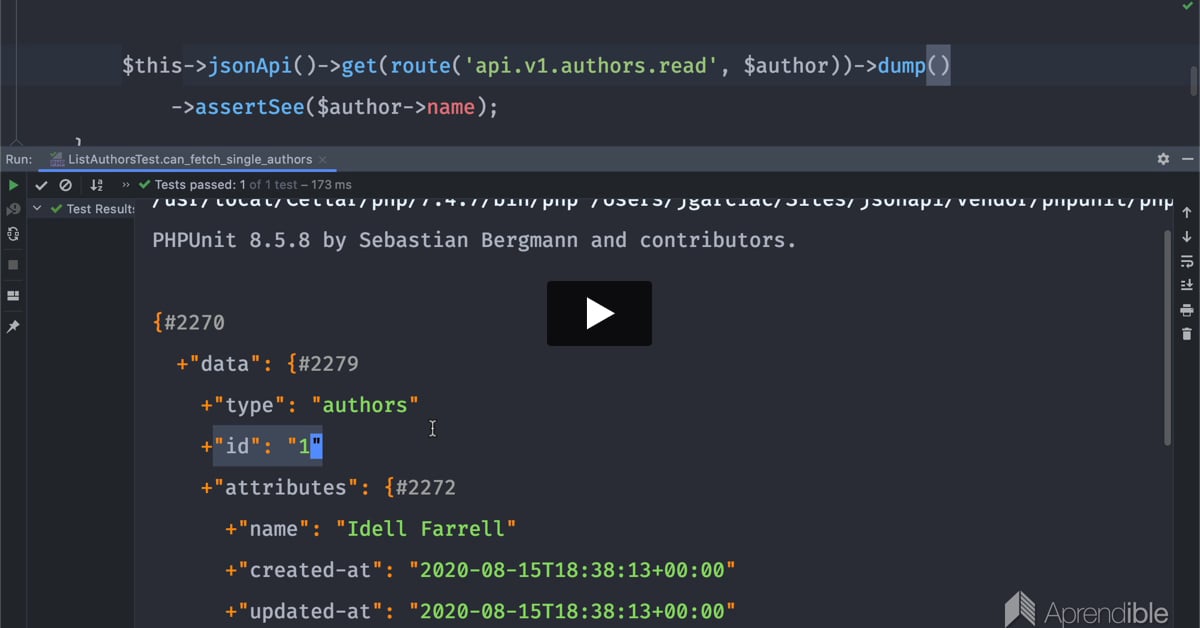
Task: Click the "updated-at" timestamp line
Action: click(x=481, y=611)
